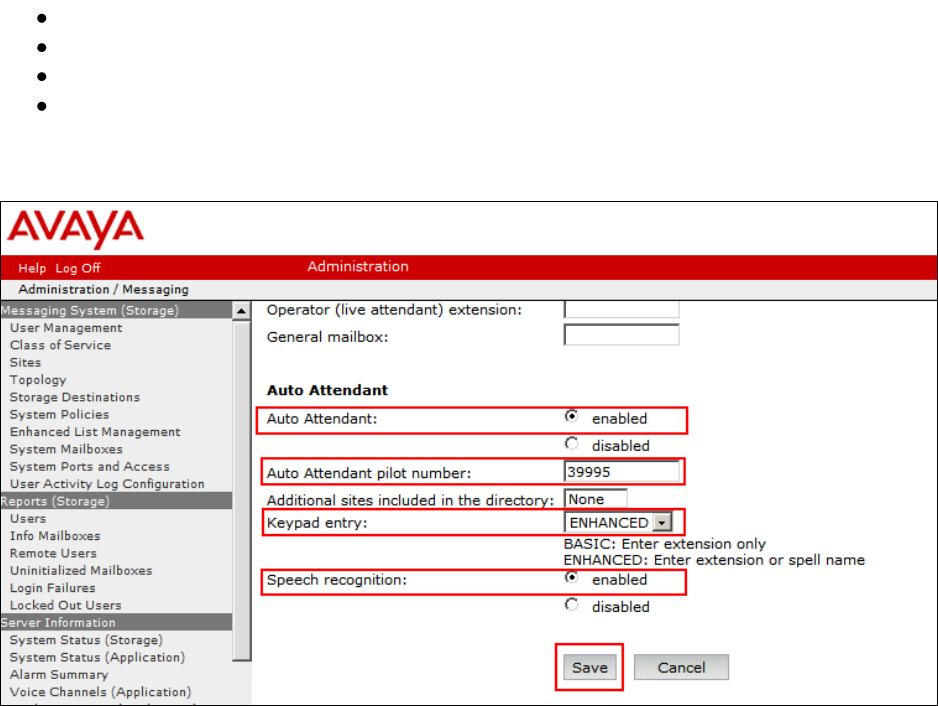
Task: Click the Save button
Action: [589, 667]
